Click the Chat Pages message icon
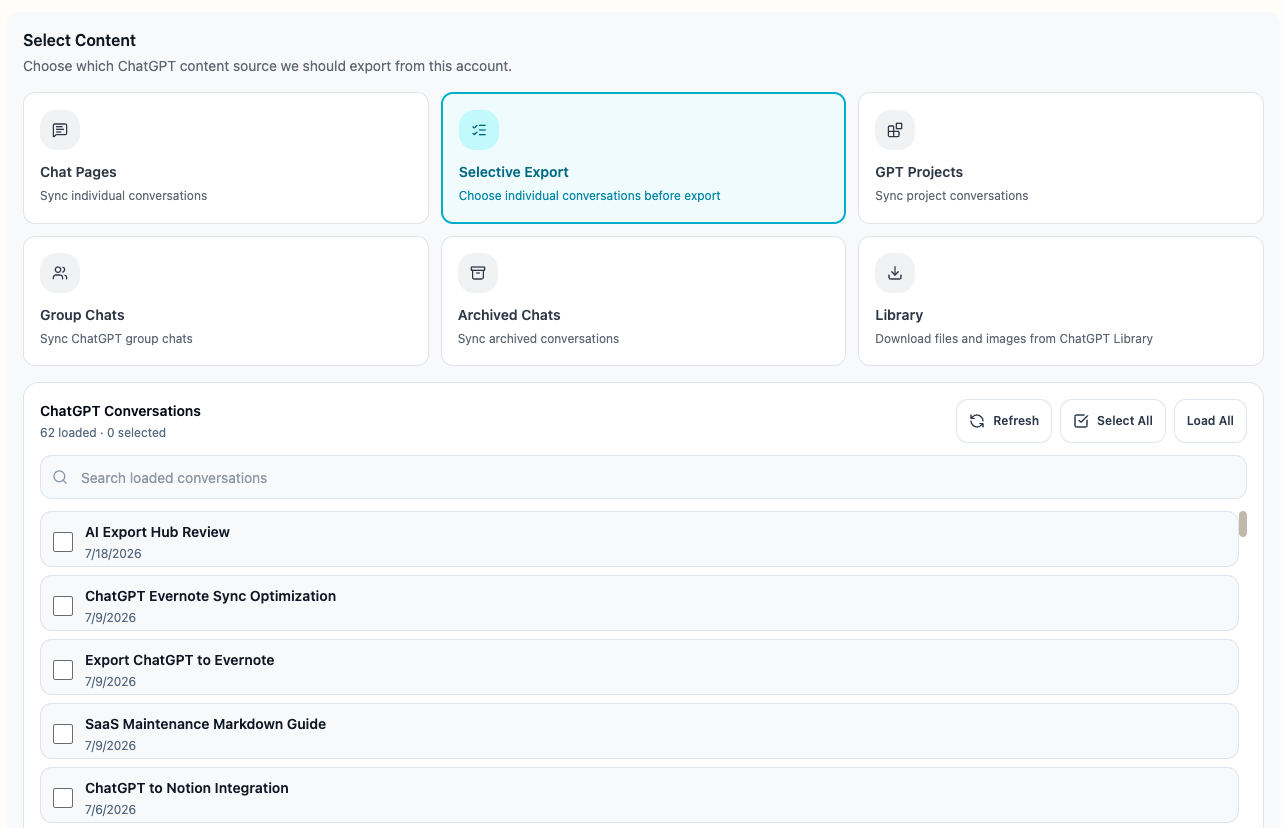This screenshot has width=1283, height=828. (60, 130)
